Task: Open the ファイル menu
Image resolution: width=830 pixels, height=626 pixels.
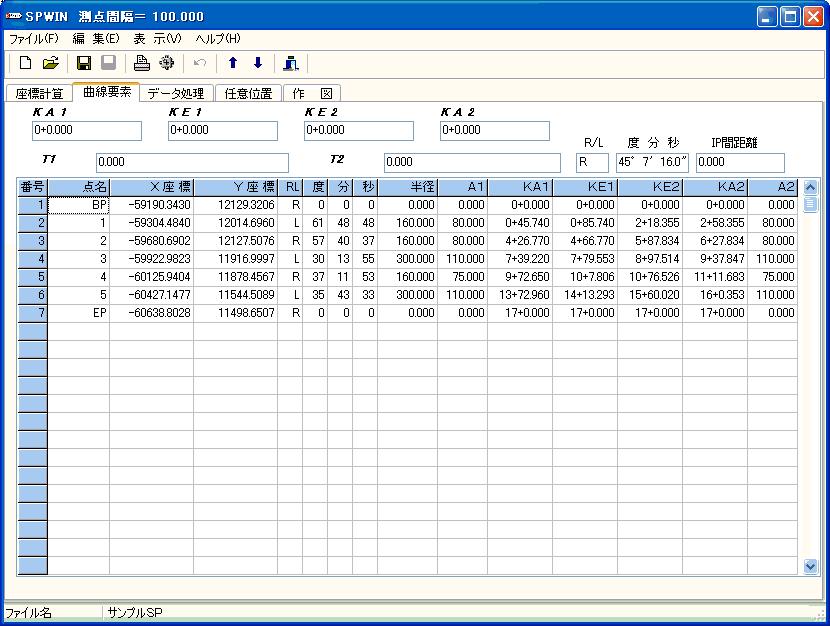Action: tap(32, 38)
